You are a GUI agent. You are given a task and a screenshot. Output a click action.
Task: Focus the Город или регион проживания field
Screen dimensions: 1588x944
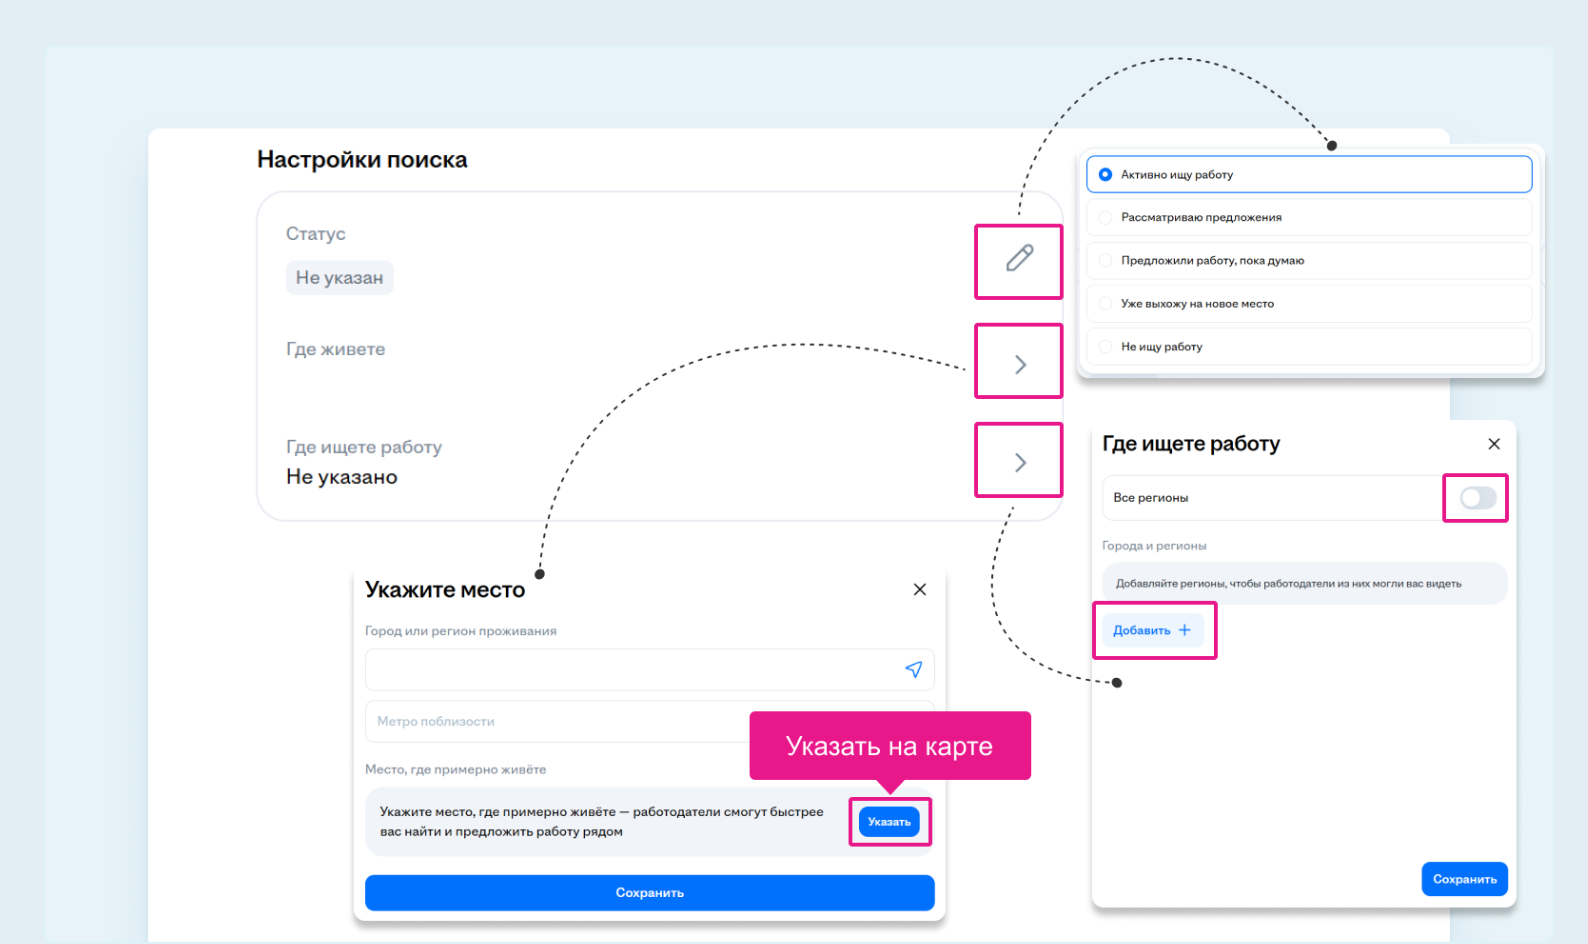point(649,670)
